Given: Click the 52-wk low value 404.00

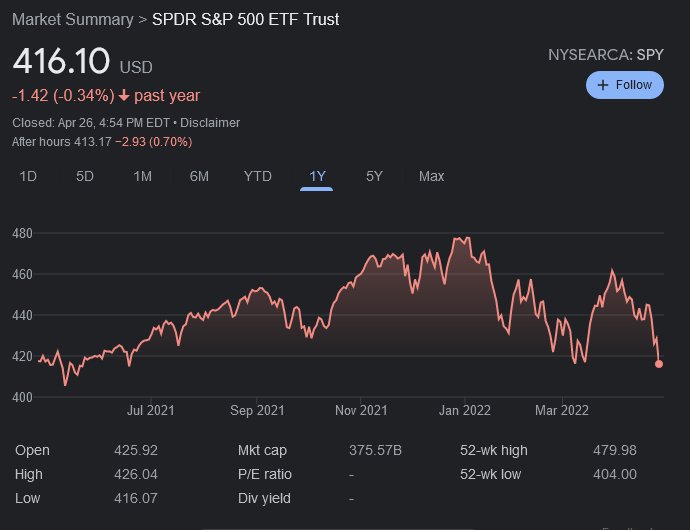Looking at the screenshot, I should pyautogui.click(x=615, y=474).
